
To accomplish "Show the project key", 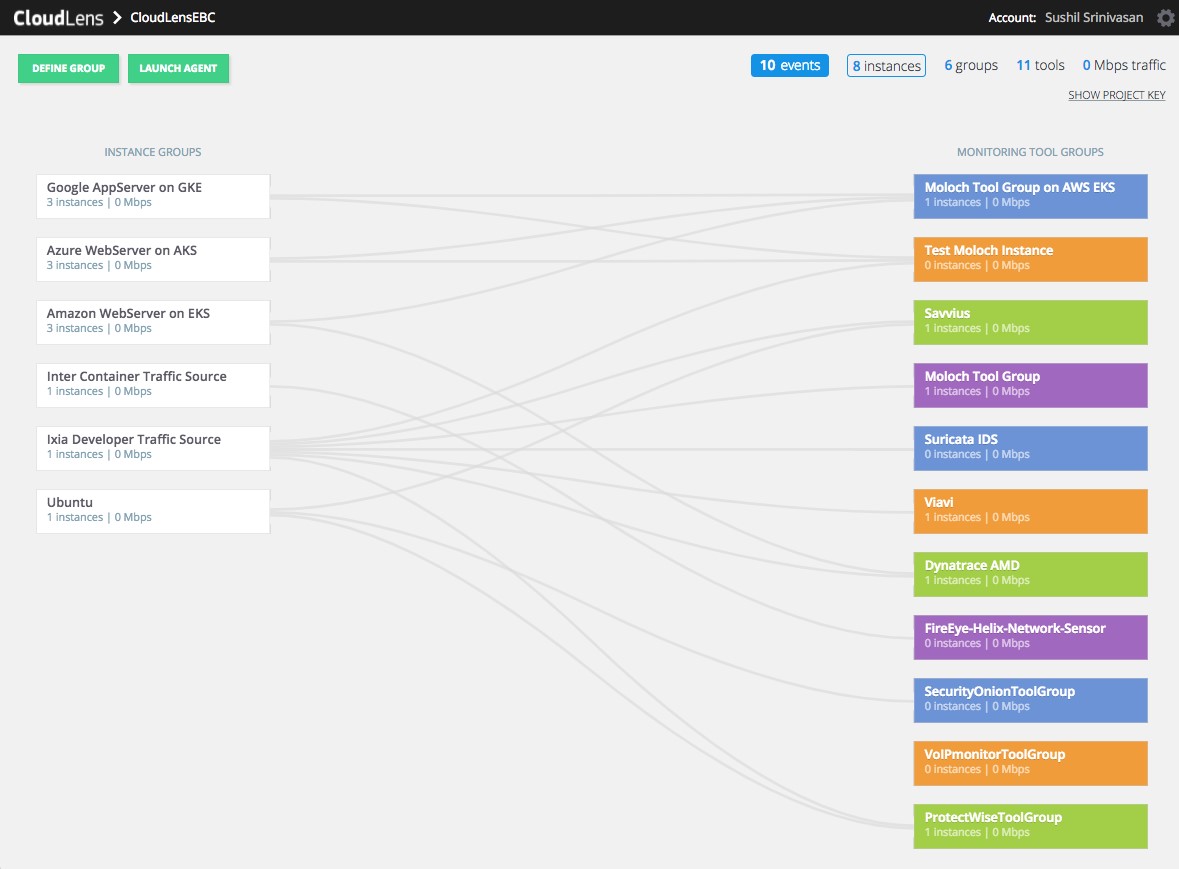I will coord(1116,94).
